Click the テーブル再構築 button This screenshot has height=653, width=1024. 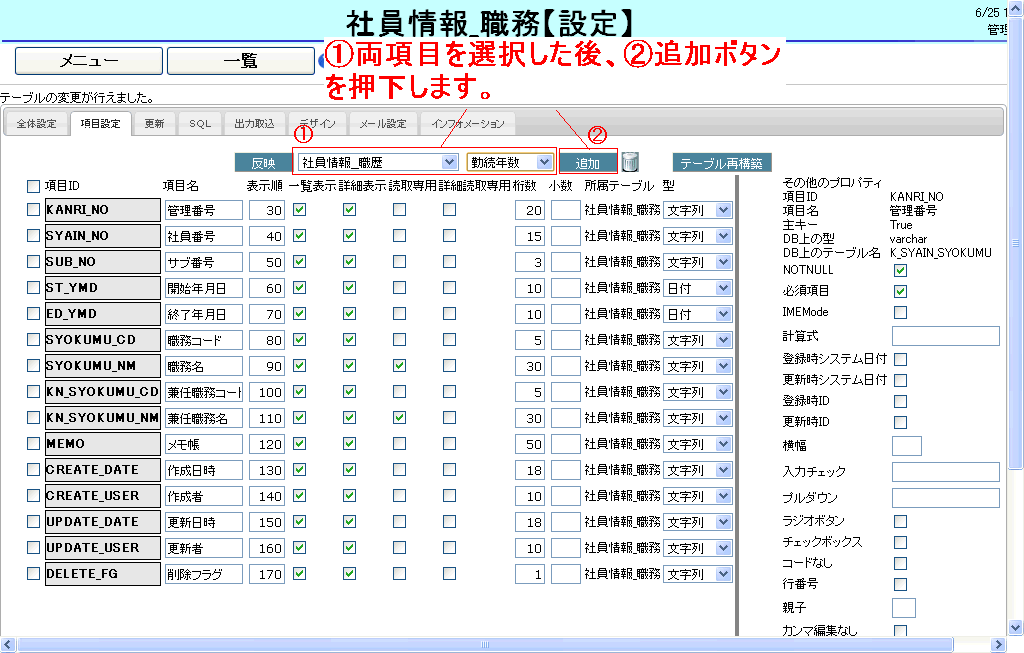coord(721,163)
